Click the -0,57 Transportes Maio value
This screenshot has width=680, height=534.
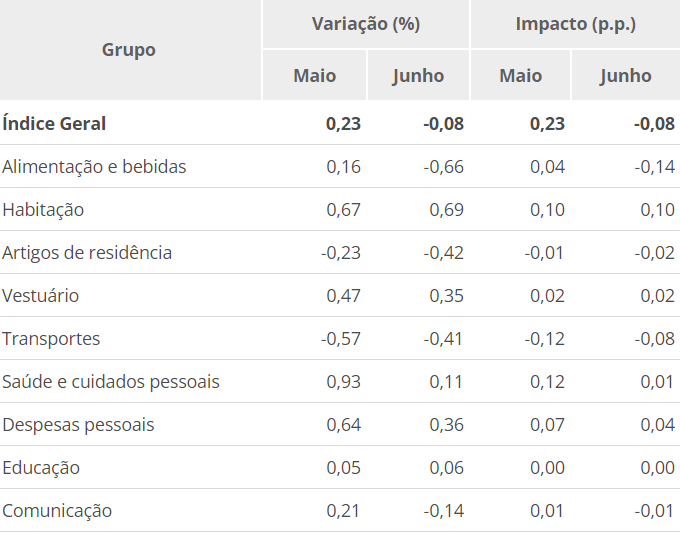tap(341, 339)
